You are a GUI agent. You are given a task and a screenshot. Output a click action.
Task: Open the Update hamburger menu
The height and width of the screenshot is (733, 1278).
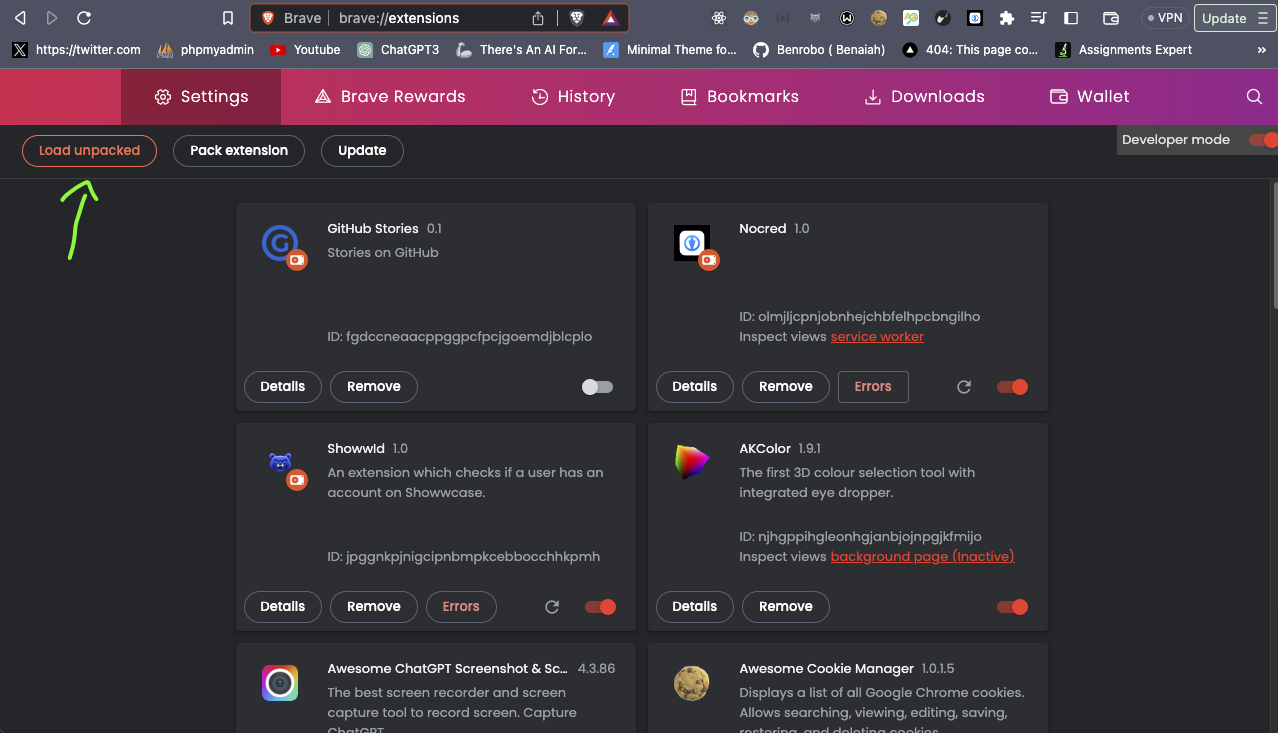point(1235,18)
